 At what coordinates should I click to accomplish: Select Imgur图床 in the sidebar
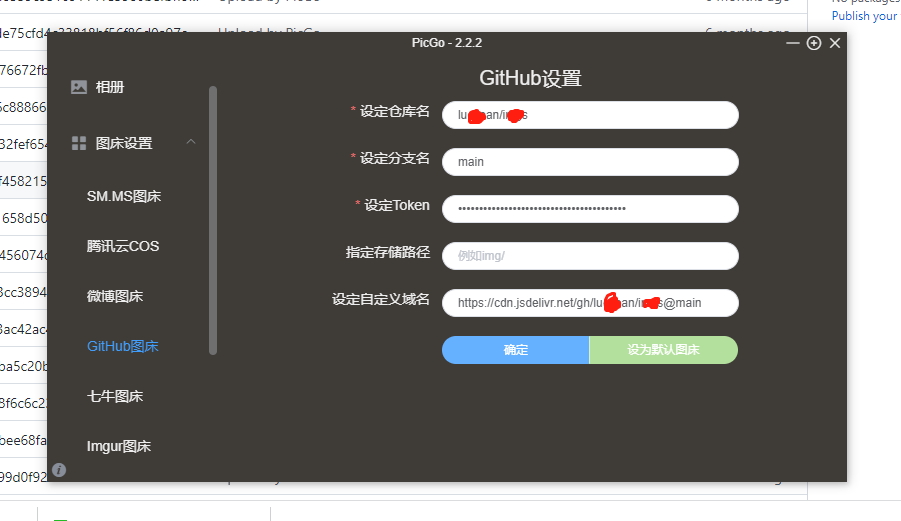(118, 446)
